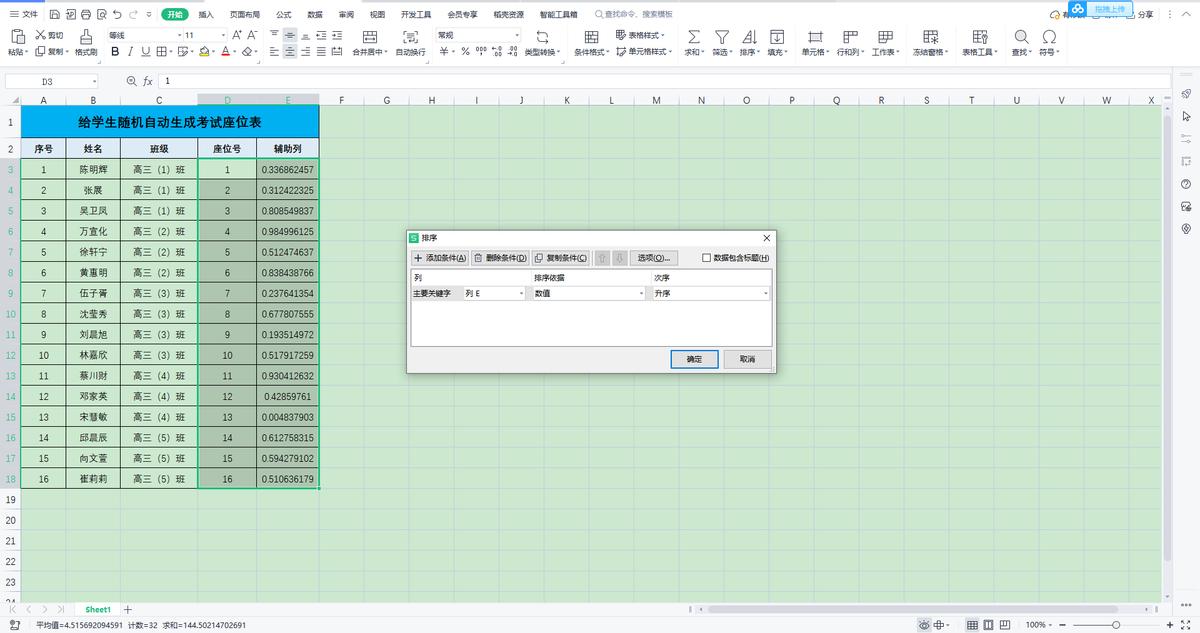Enable the 数据包含标题 checkbox
This screenshot has width=1200, height=633.
click(x=707, y=258)
